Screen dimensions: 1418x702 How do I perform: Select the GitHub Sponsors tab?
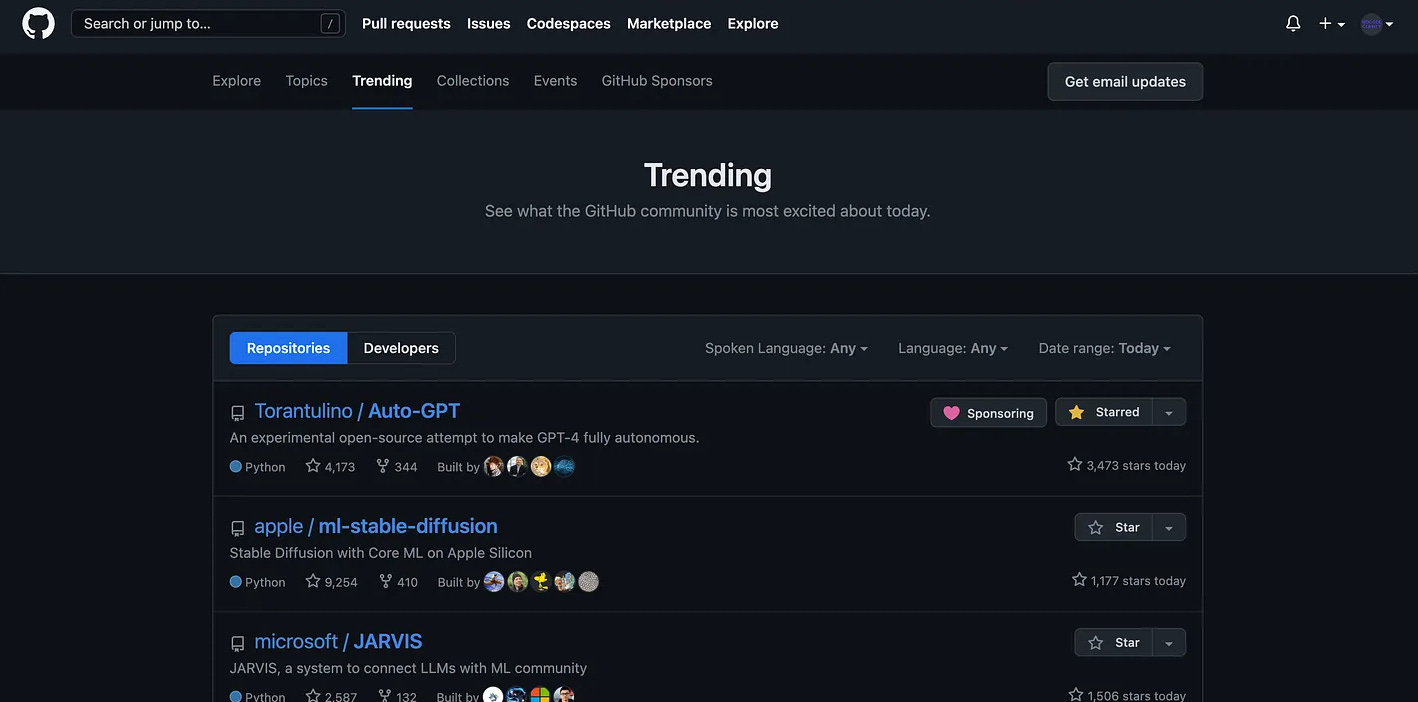point(657,81)
